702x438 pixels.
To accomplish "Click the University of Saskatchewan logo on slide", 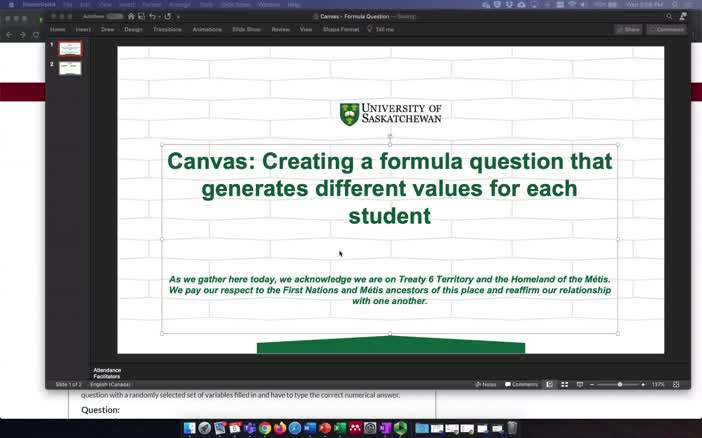I will pos(390,114).
